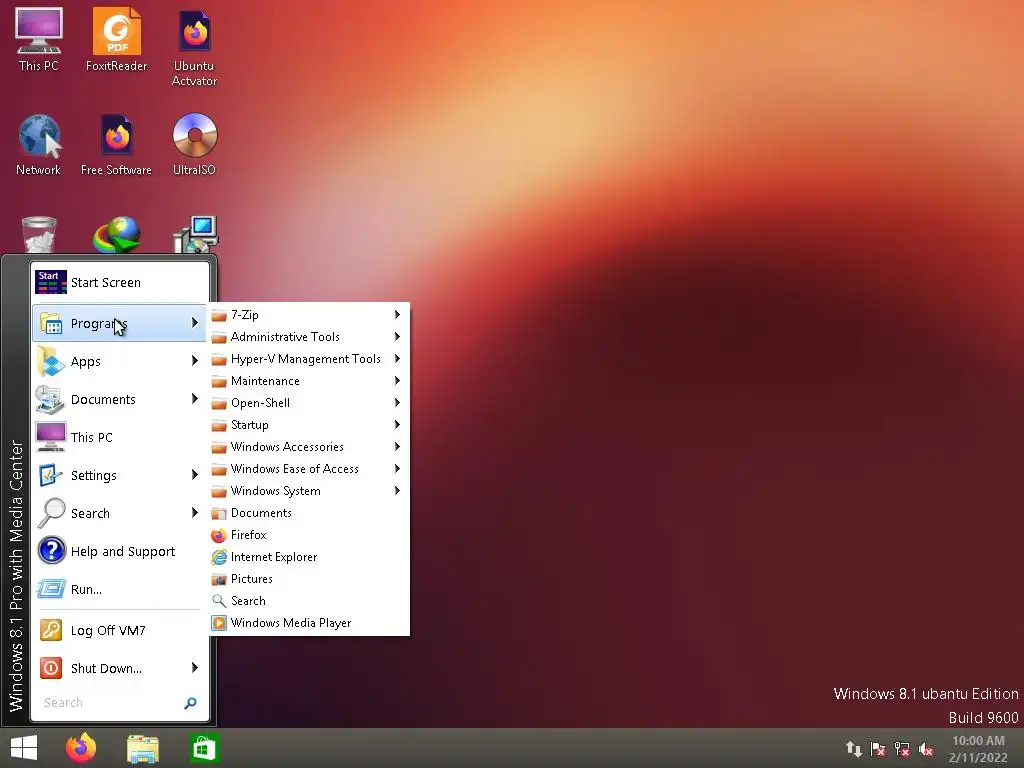Open the Hyper-V Management Tools folder
The image size is (1024, 768).
pos(308,359)
